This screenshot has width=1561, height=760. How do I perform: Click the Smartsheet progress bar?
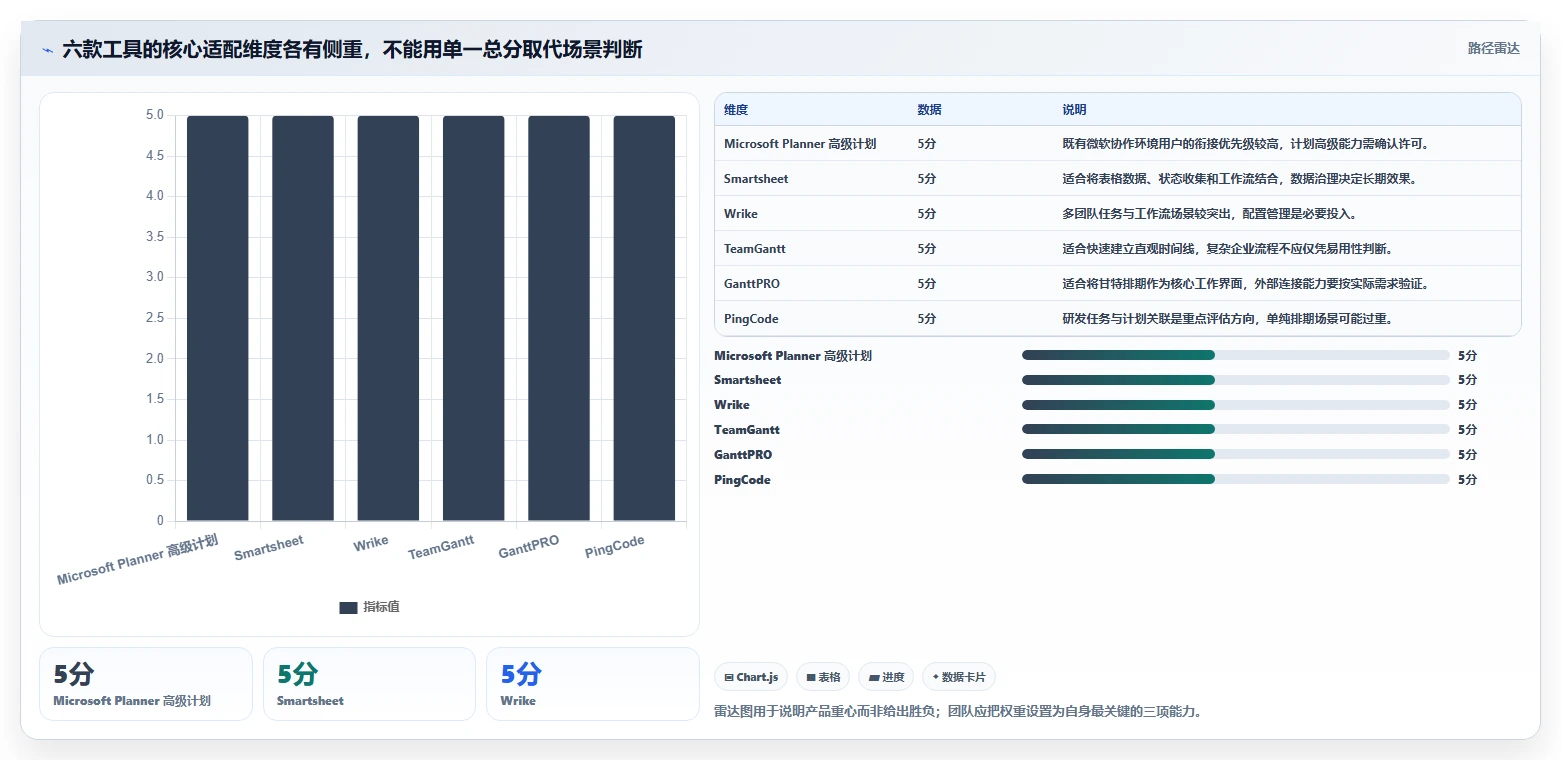pos(1236,380)
